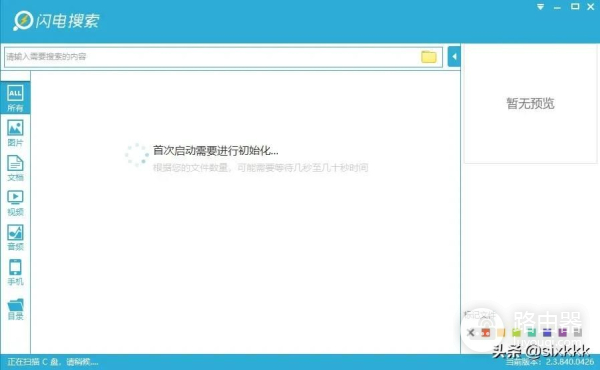This screenshot has height=370, width=600.
Task: Mark file with teal green tag
Action: (x=532, y=333)
